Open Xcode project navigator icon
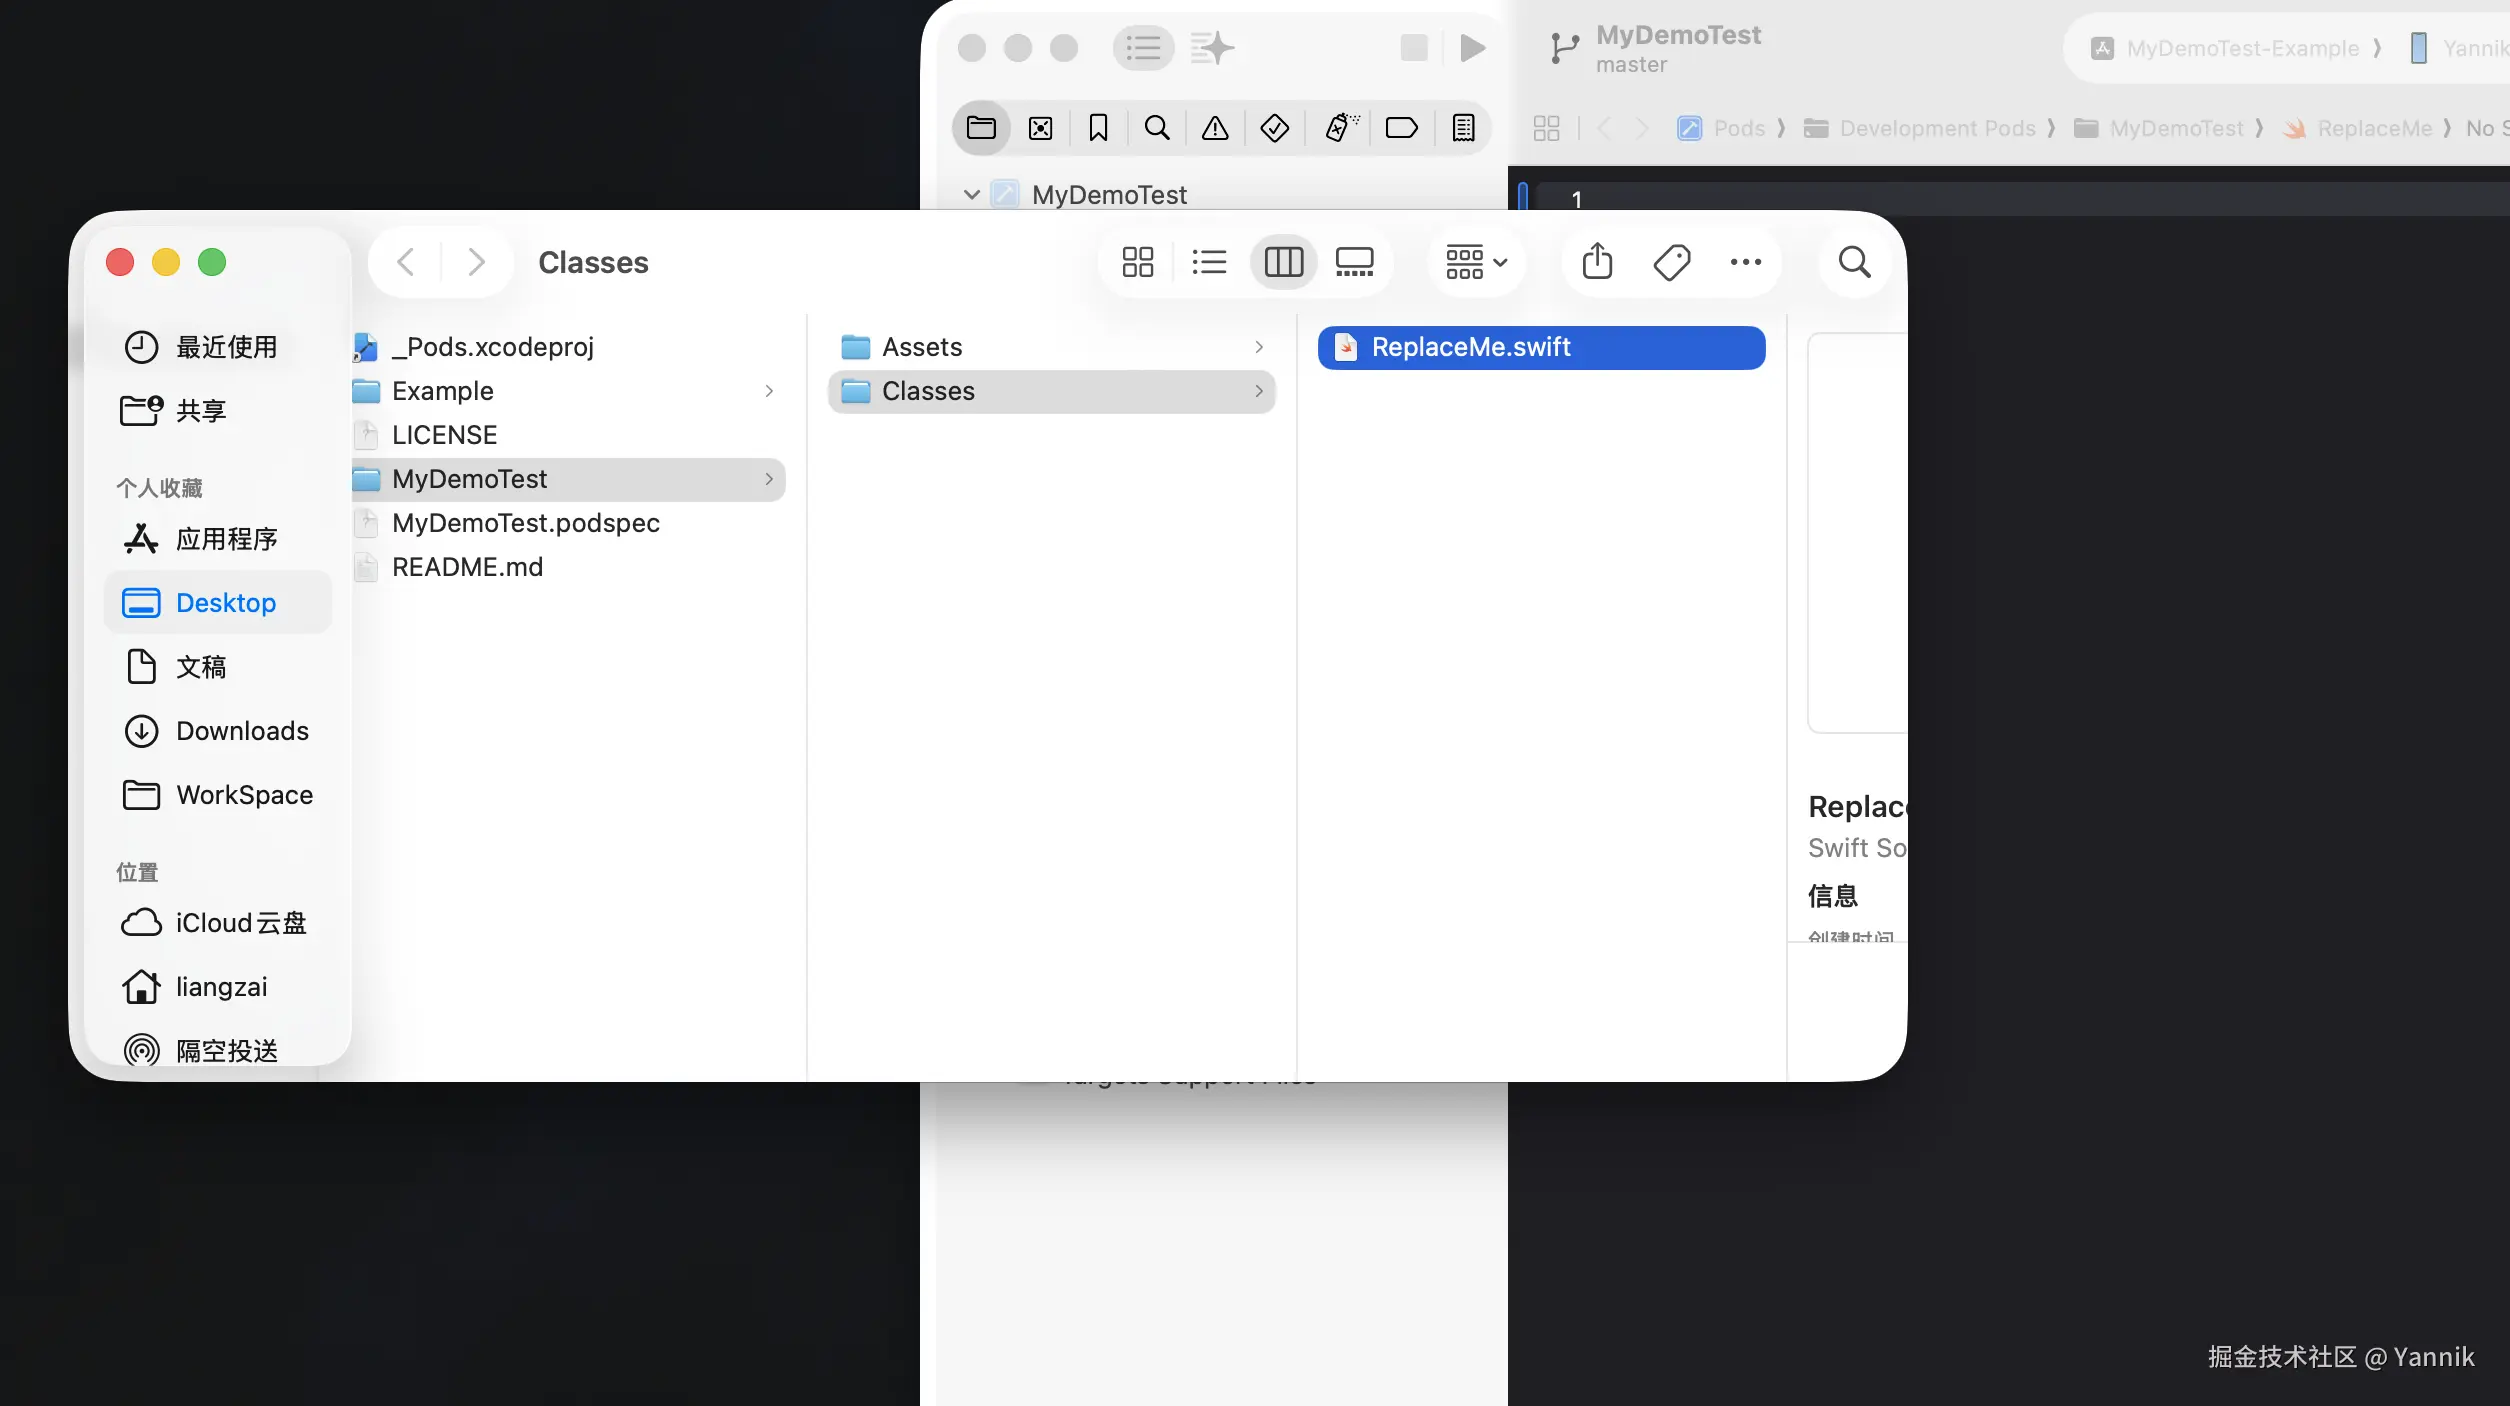This screenshot has width=2510, height=1406. click(x=981, y=128)
